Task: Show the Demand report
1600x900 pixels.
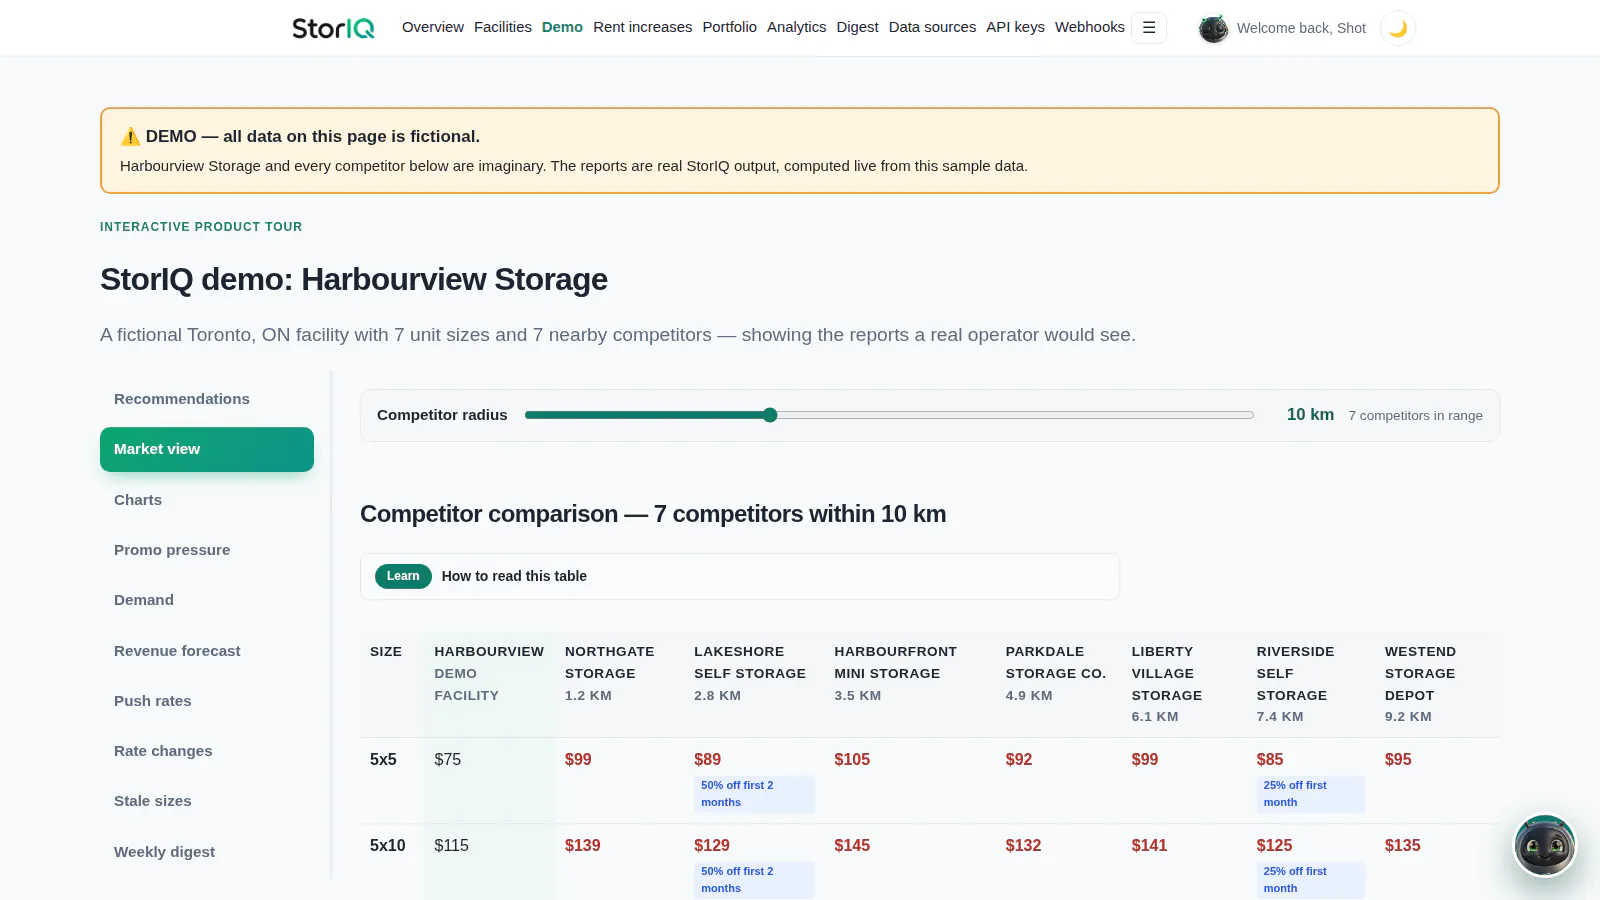Action: point(207,600)
